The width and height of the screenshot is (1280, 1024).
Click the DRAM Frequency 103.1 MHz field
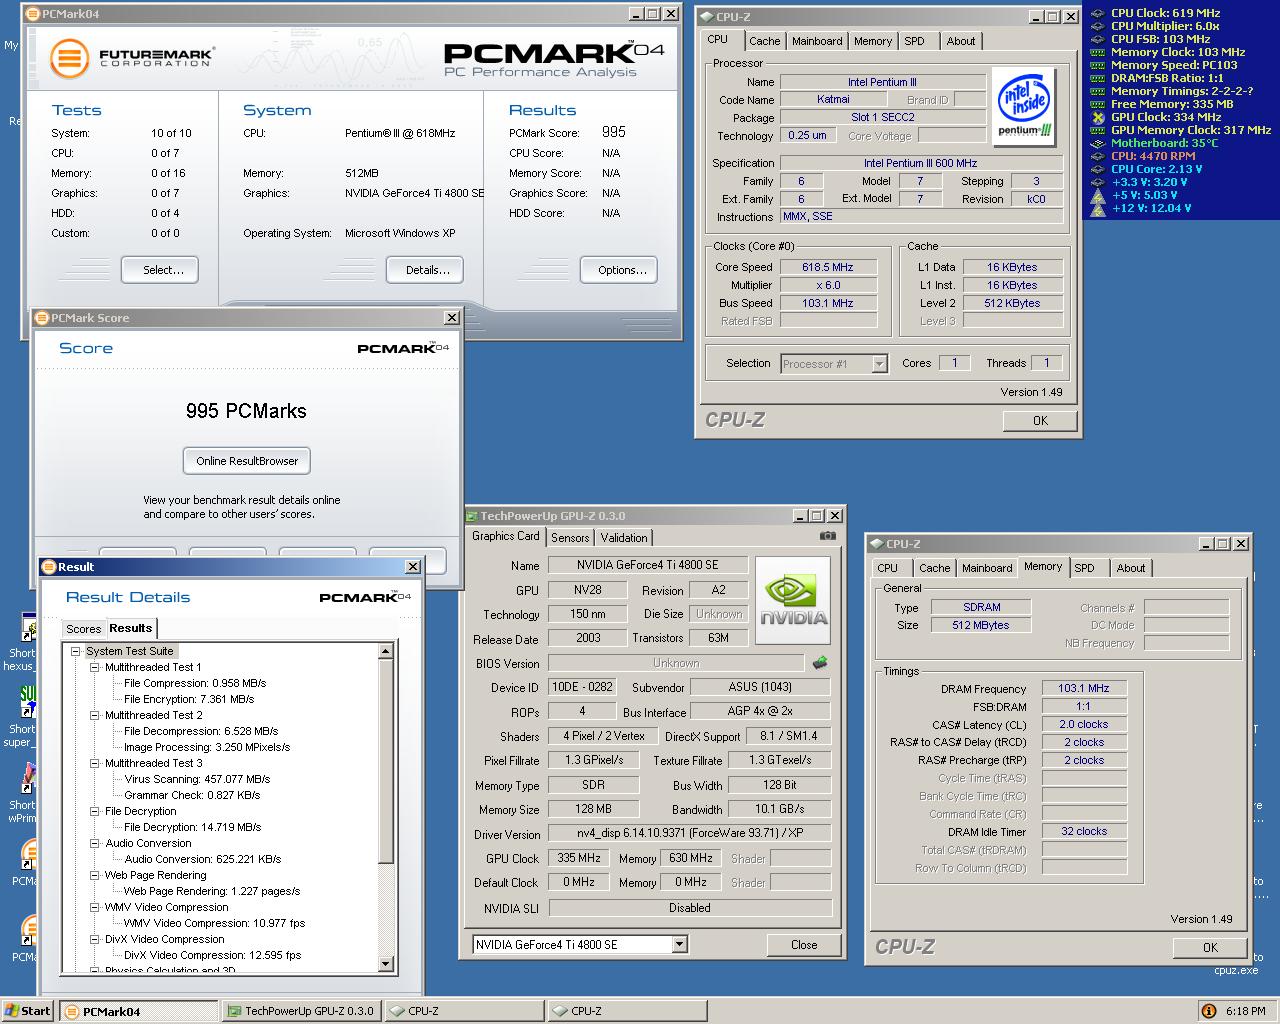coord(1084,688)
